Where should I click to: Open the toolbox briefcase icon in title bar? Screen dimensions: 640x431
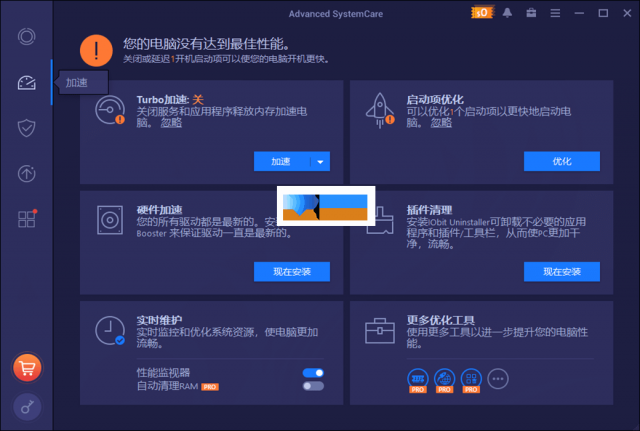tap(531, 13)
